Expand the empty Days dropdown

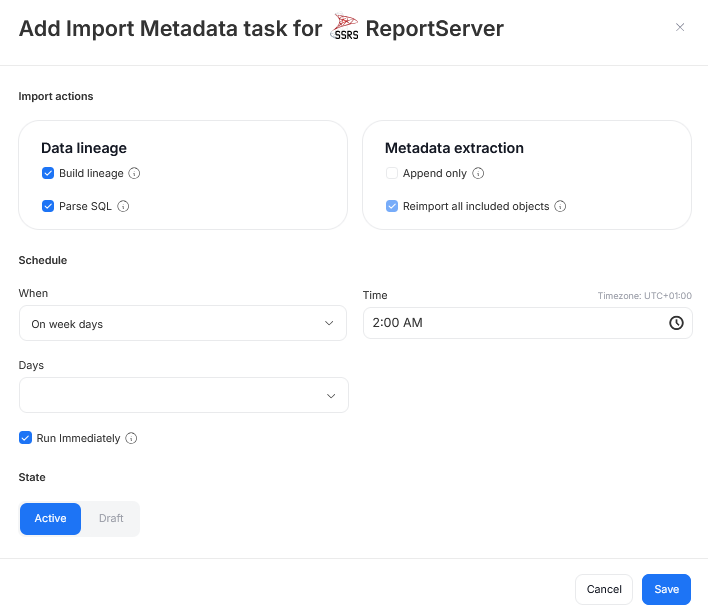183,395
